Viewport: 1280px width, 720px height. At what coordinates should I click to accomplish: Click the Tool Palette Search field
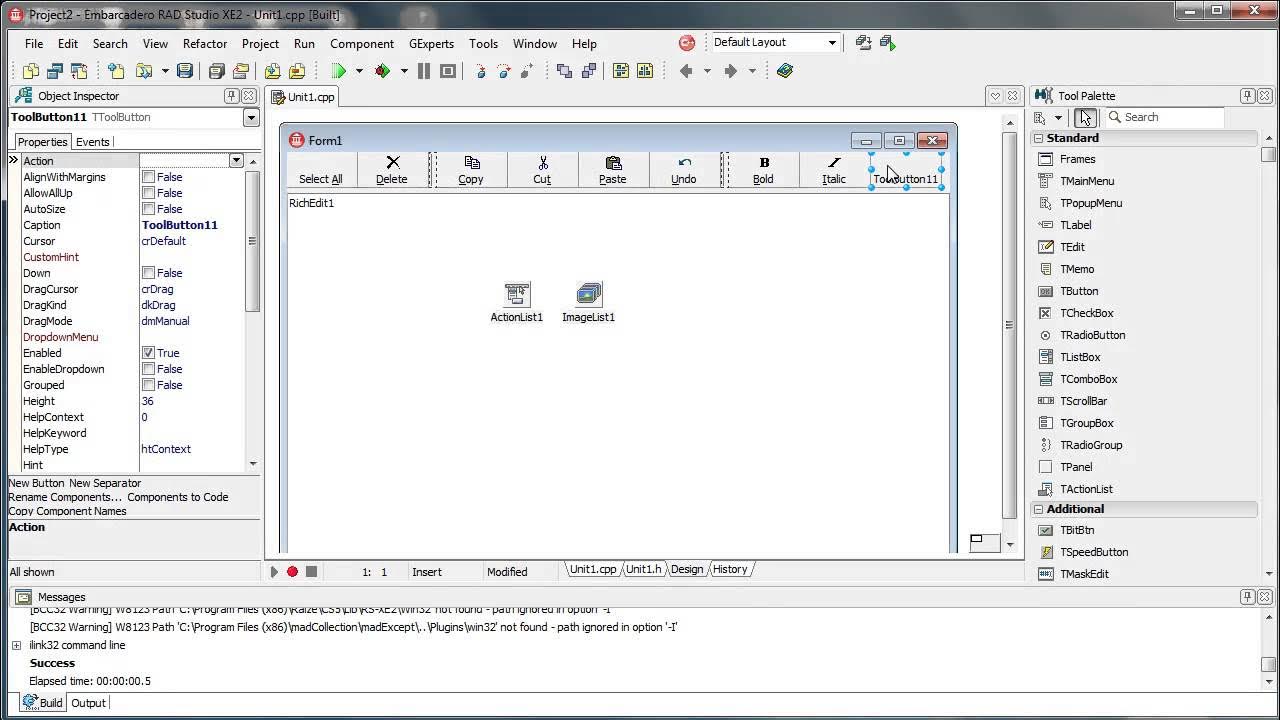pos(1164,117)
